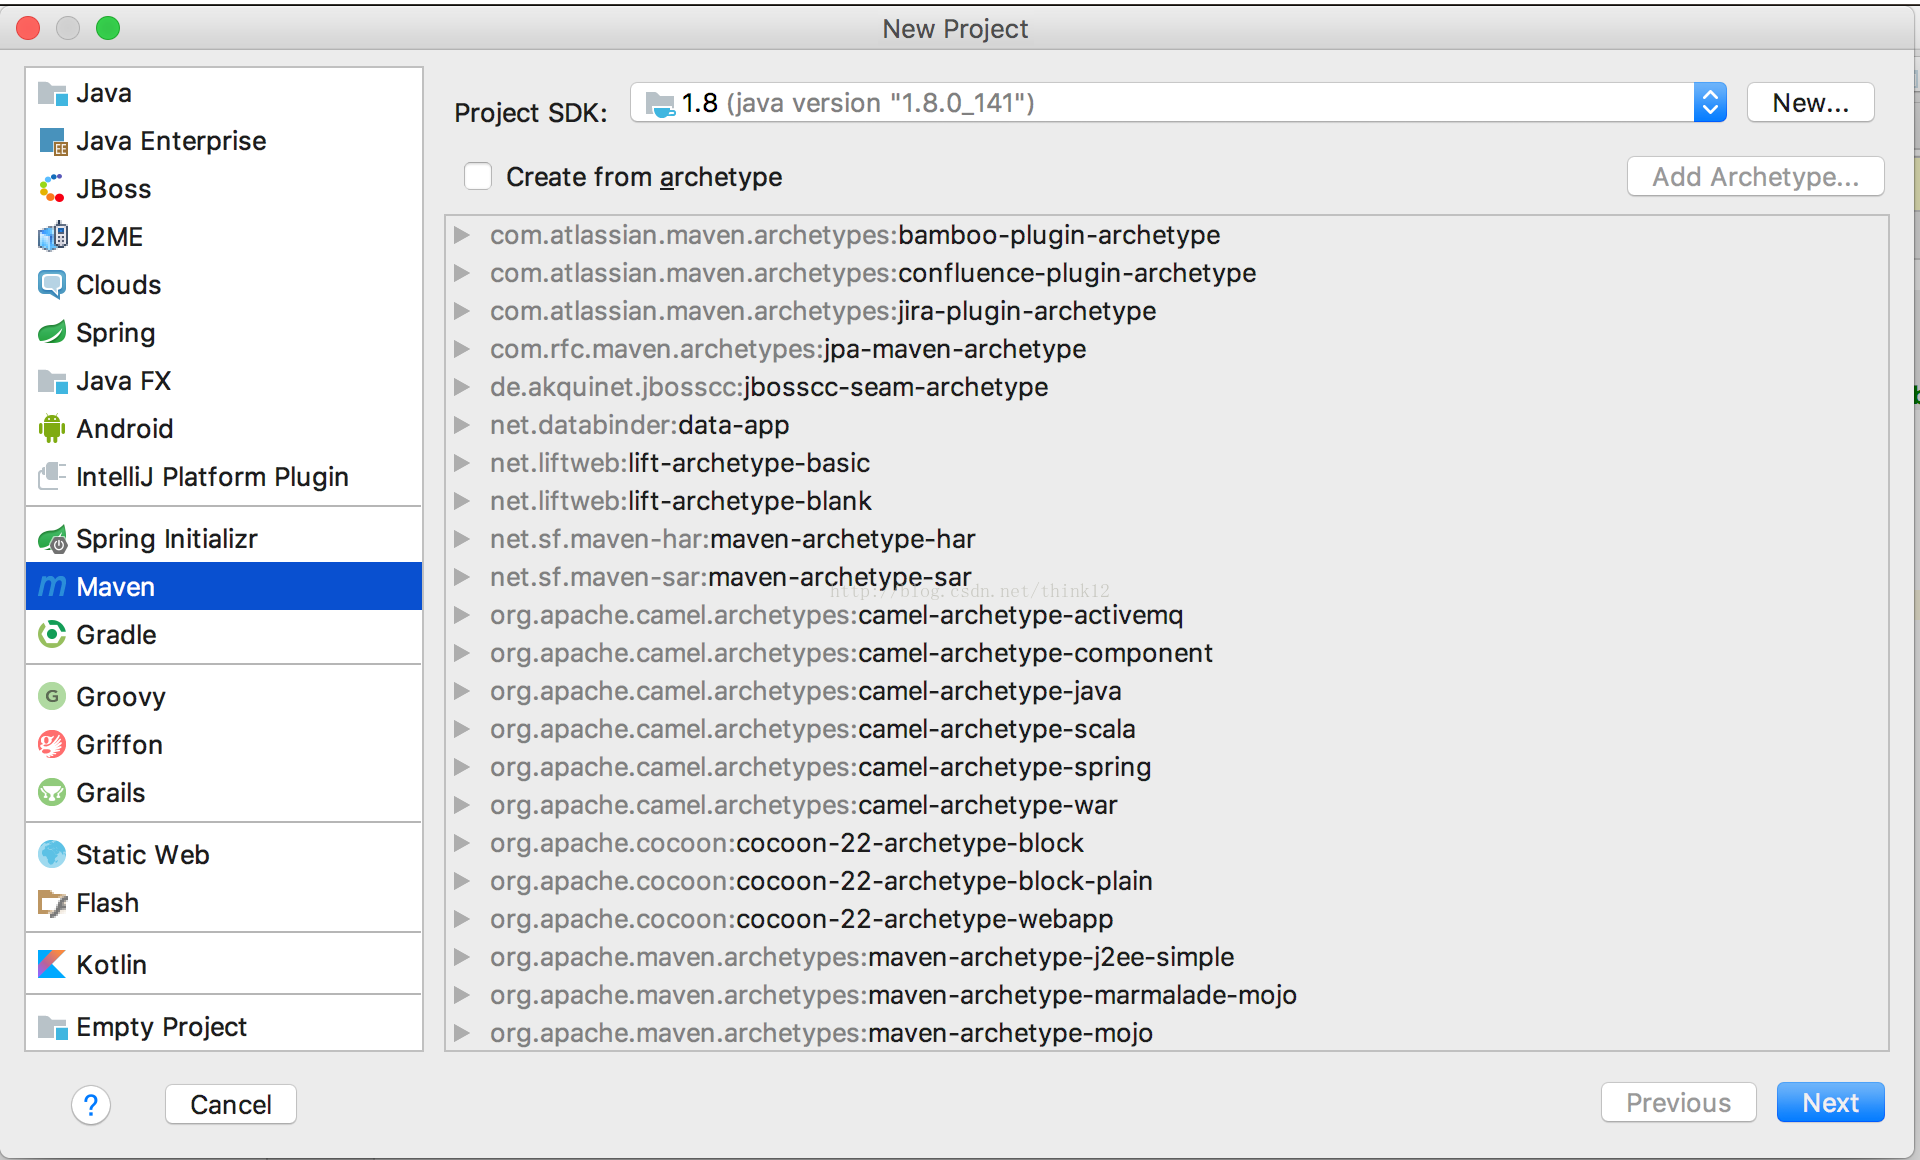Click the Kotlin logo icon

pos(52,965)
